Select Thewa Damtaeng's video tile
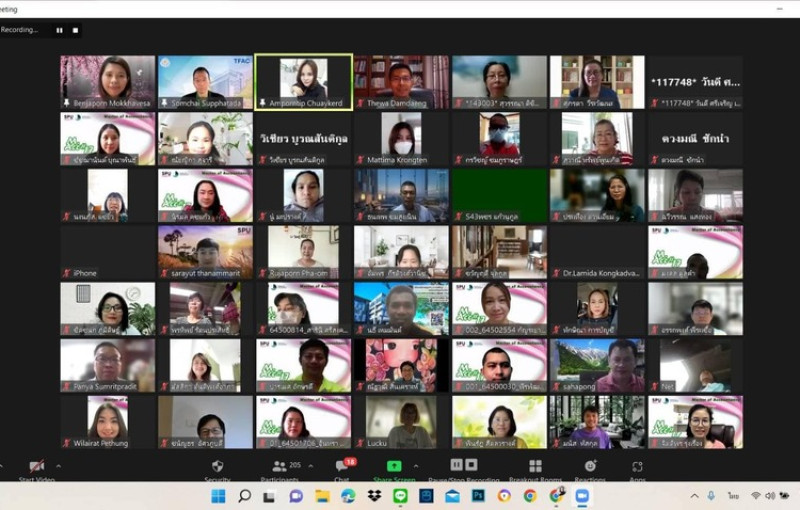Screen dimensions: 800x510 pyautogui.click(x=401, y=81)
